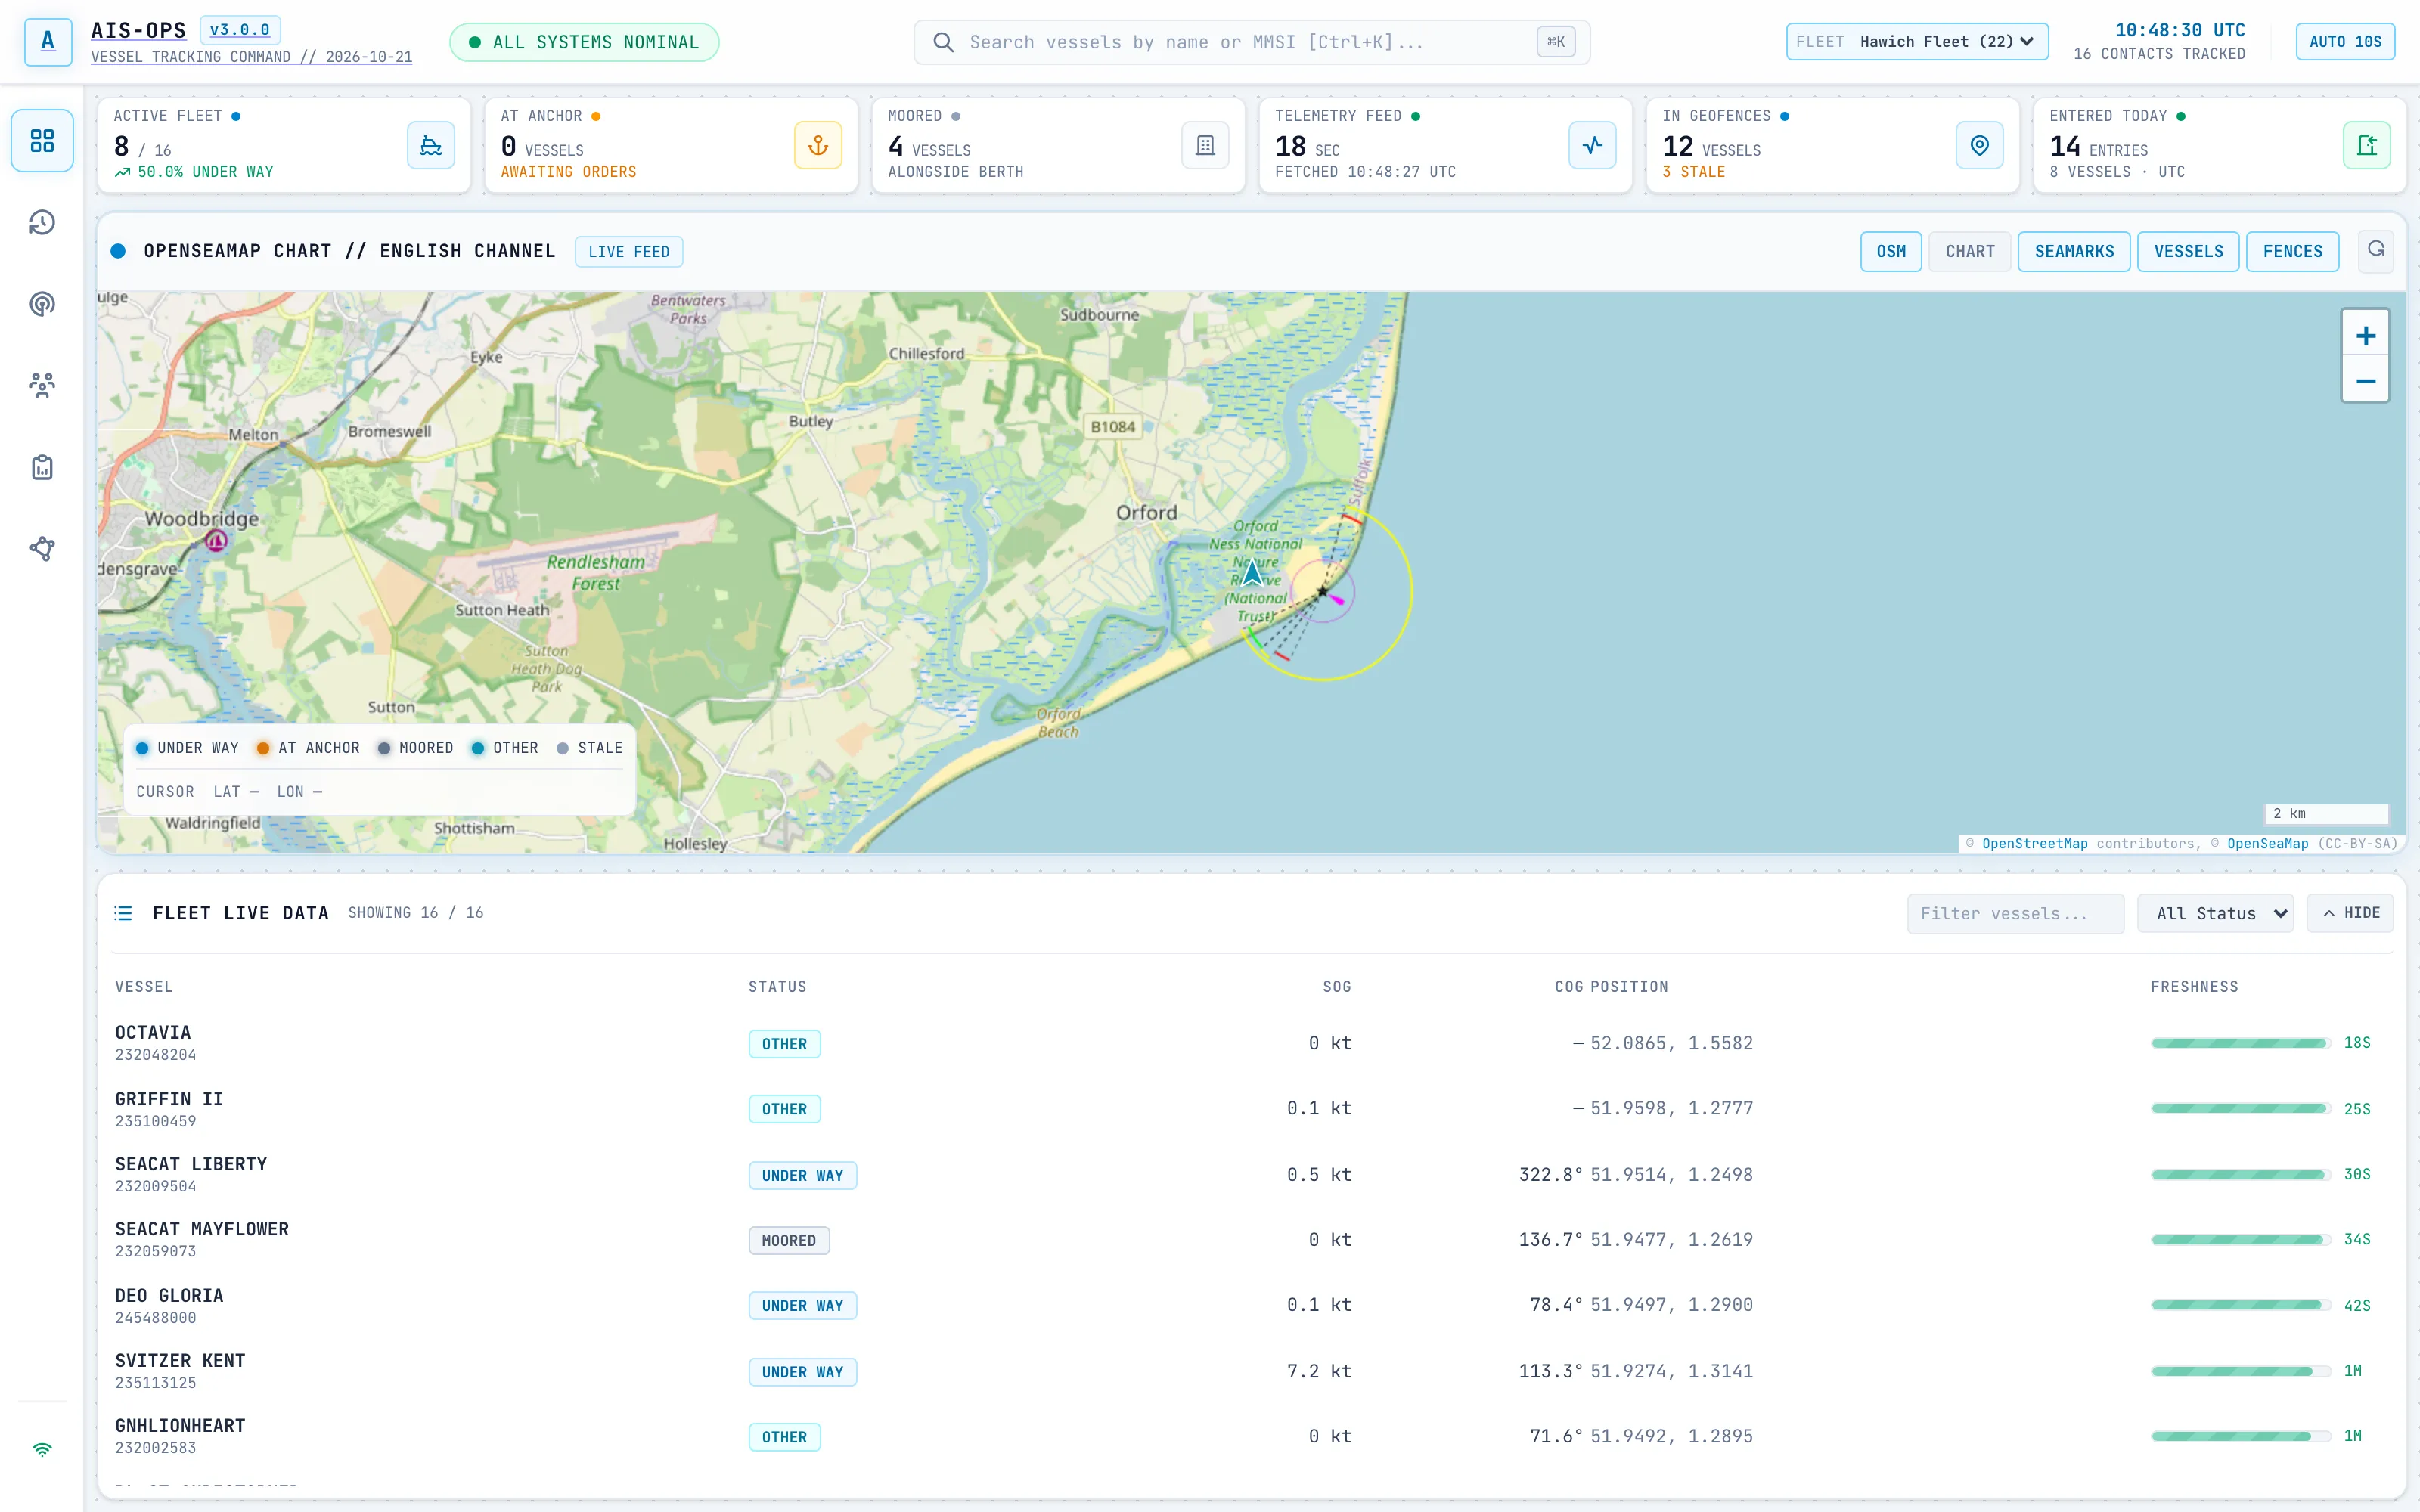Toggle AUTO 10S refresh
The height and width of the screenshot is (1512, 2420).
2345,42
